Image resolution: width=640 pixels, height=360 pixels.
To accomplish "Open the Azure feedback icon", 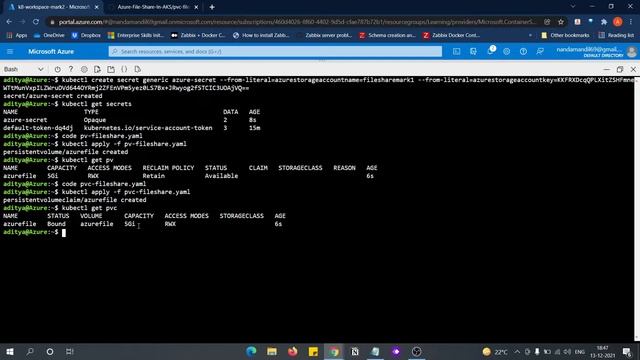I will click(x=540, y=51).
